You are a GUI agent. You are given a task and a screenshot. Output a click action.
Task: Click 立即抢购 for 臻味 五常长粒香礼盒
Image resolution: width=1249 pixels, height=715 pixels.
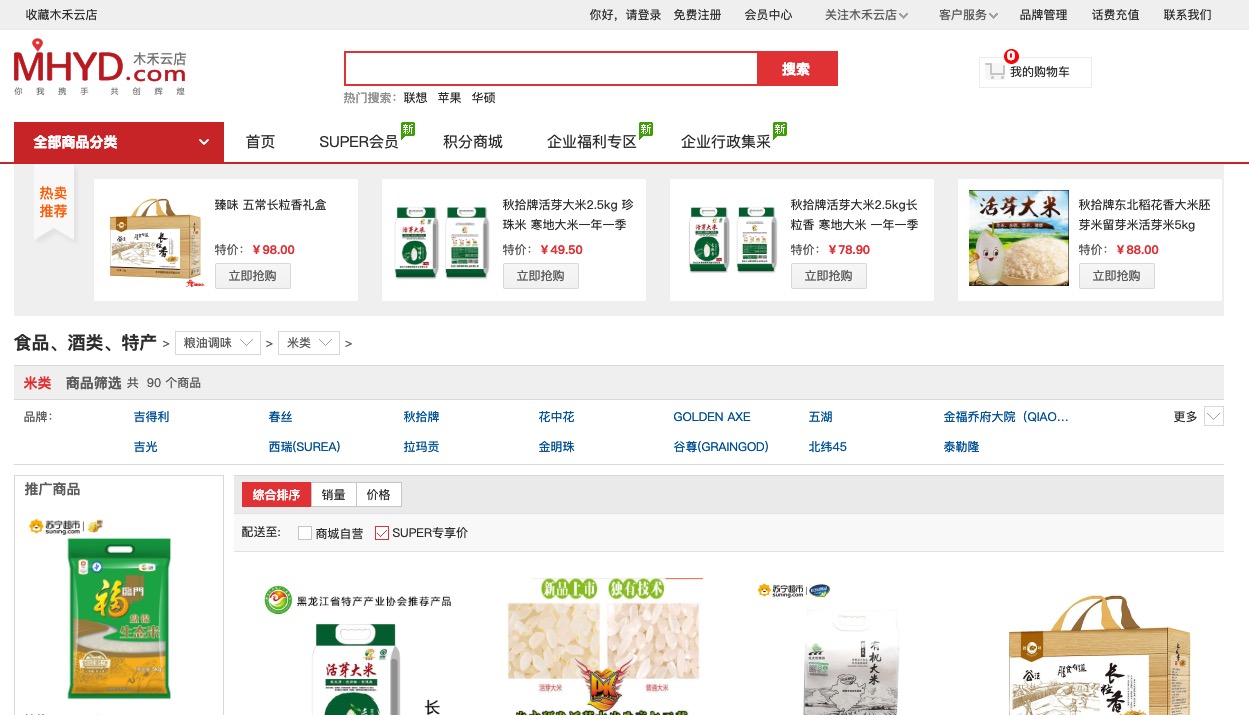(x=253, y=276)
